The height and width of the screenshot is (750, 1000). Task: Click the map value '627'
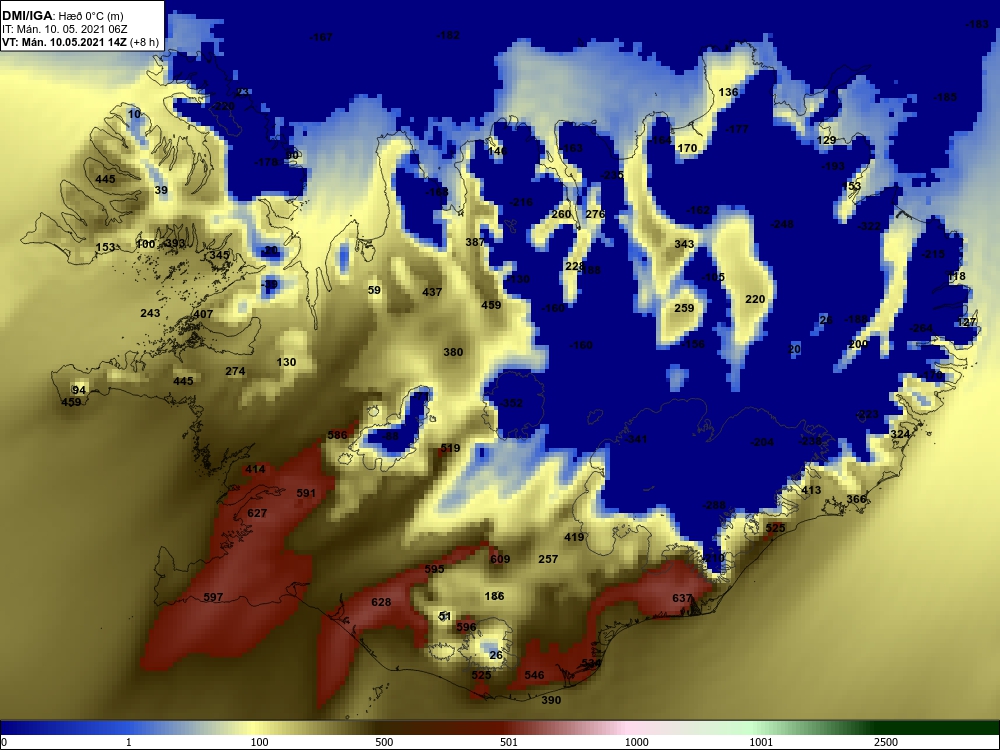click(257, 513)
